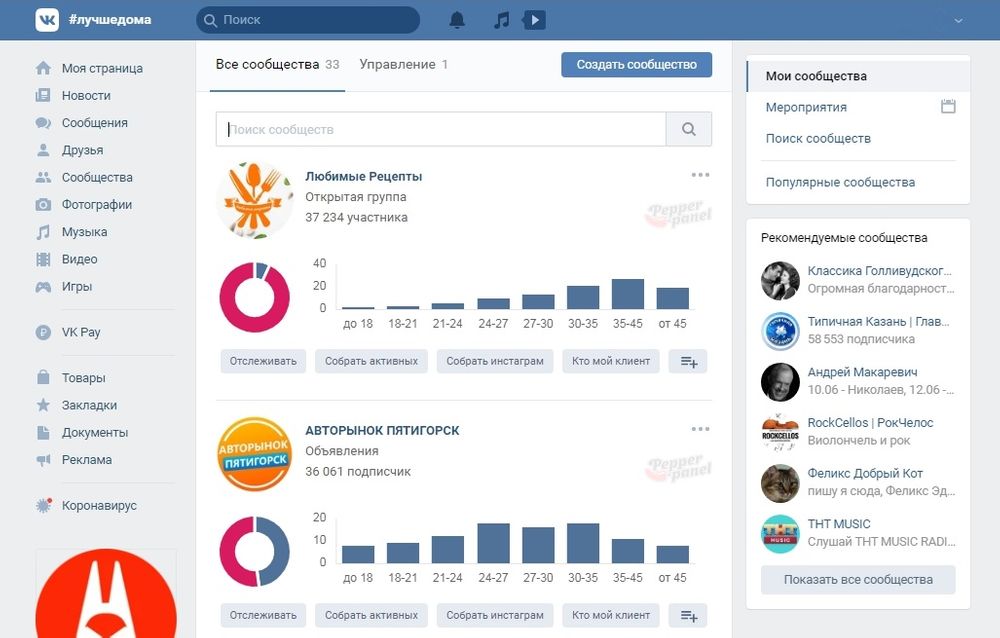Expand the account dropdown arrow in header

click(x=958, y=20)
